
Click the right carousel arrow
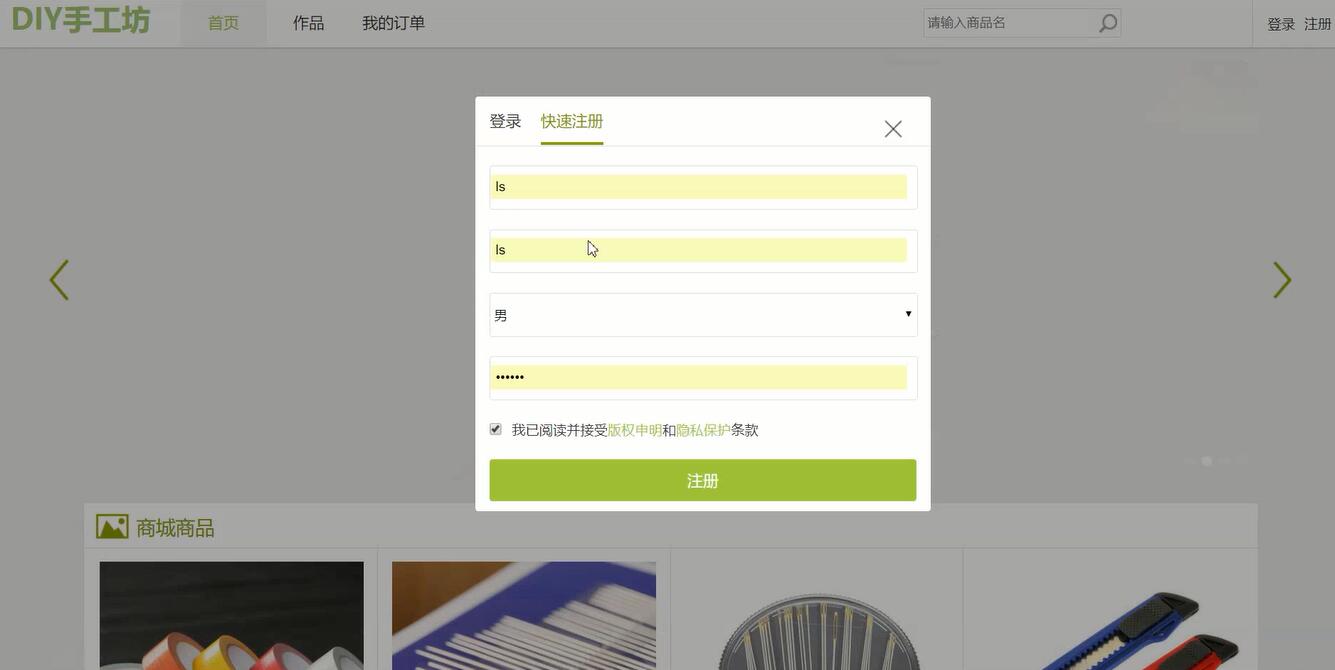(1281, 279)
